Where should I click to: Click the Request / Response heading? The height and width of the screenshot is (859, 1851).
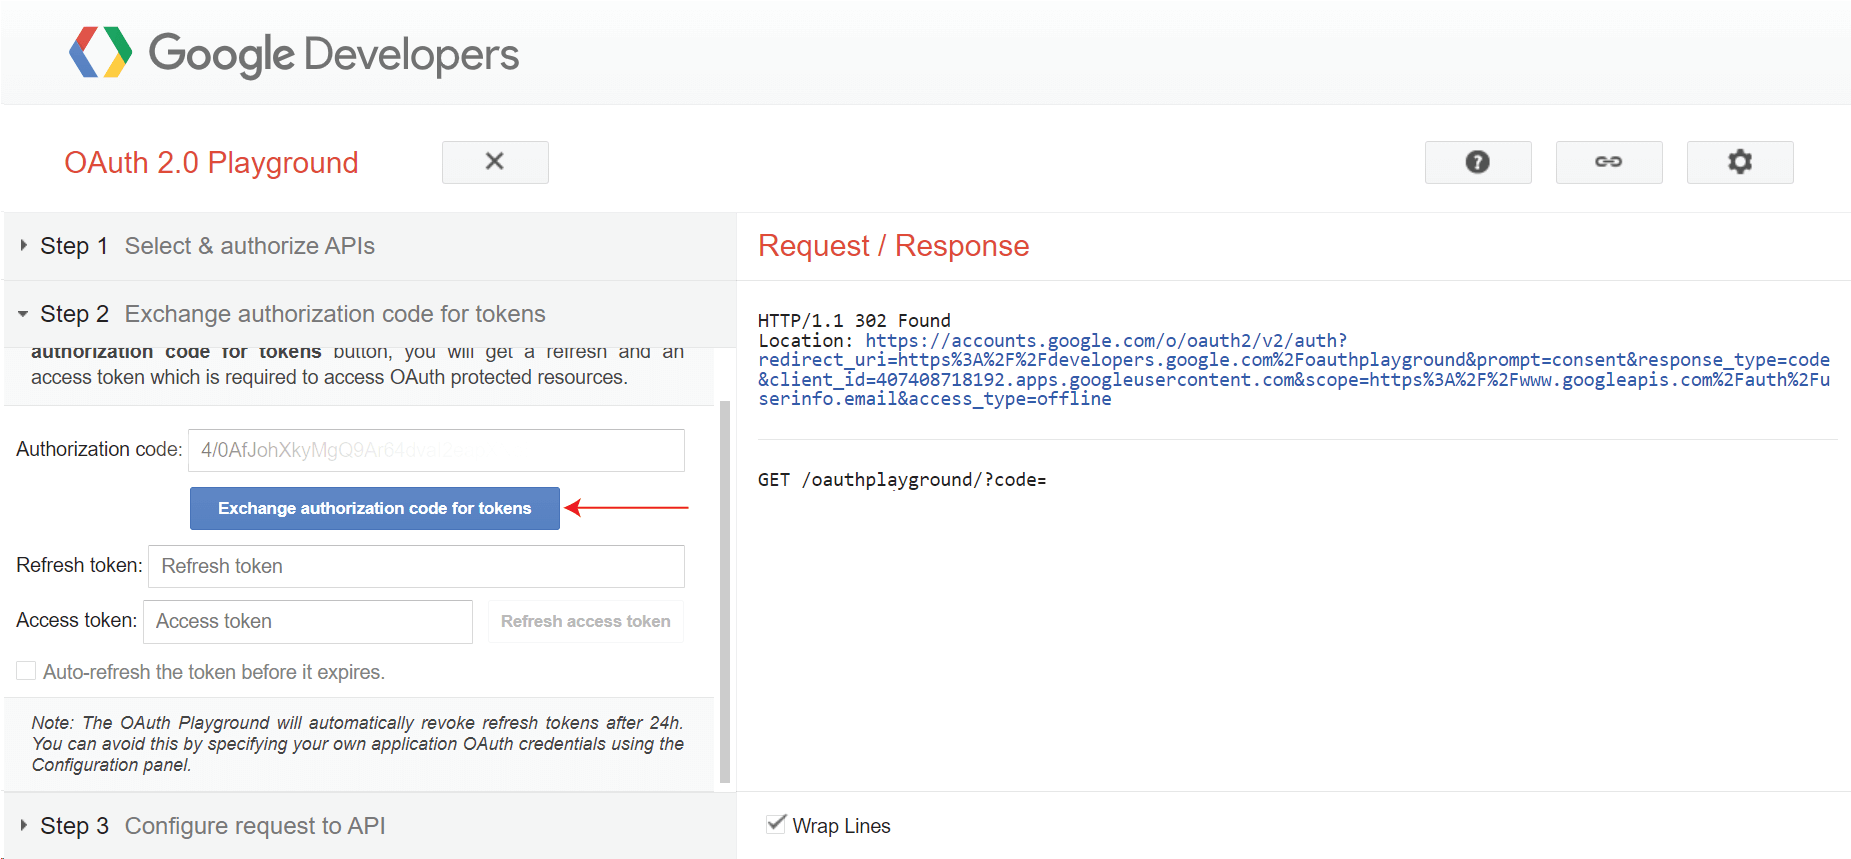893,246
